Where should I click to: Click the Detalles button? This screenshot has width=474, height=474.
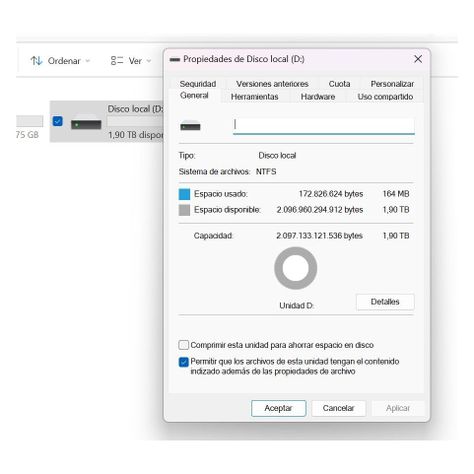pyautogui.click(x=385, y=302)
